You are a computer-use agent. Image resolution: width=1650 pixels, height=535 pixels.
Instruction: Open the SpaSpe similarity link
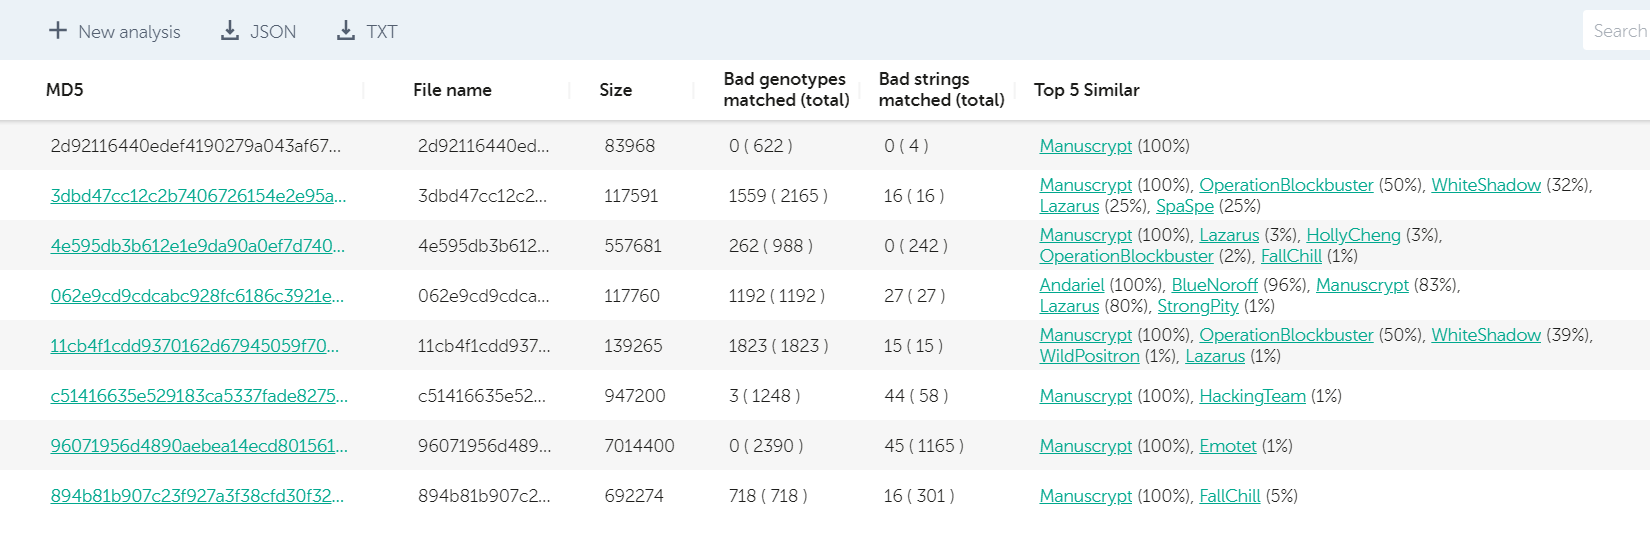click(x=1184, y=206)
